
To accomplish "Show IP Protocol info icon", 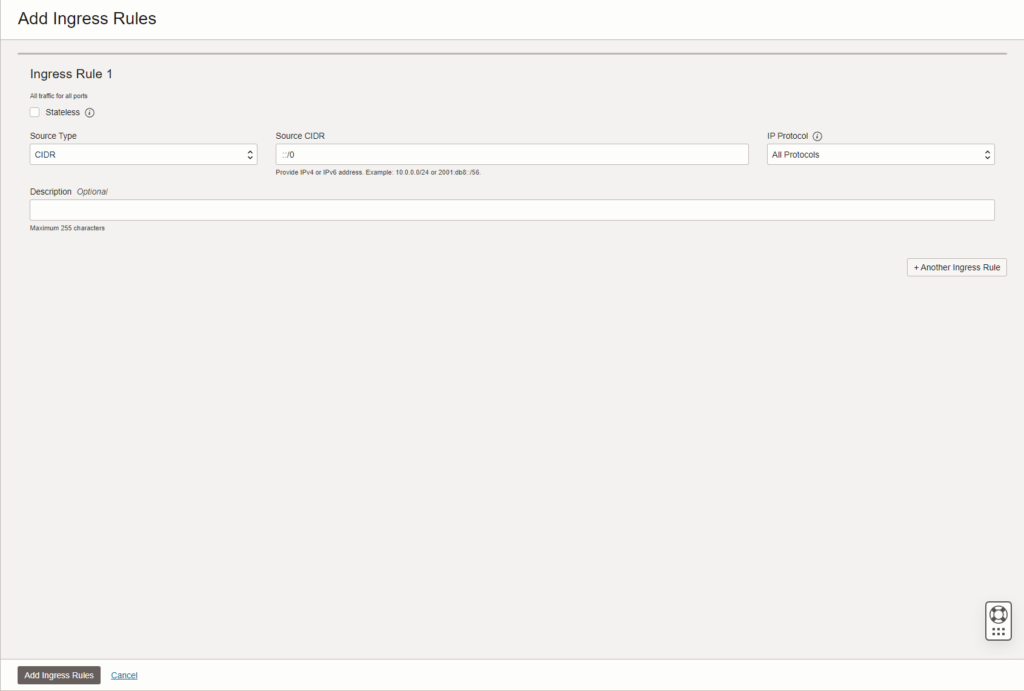I will [x=817, y=137].
